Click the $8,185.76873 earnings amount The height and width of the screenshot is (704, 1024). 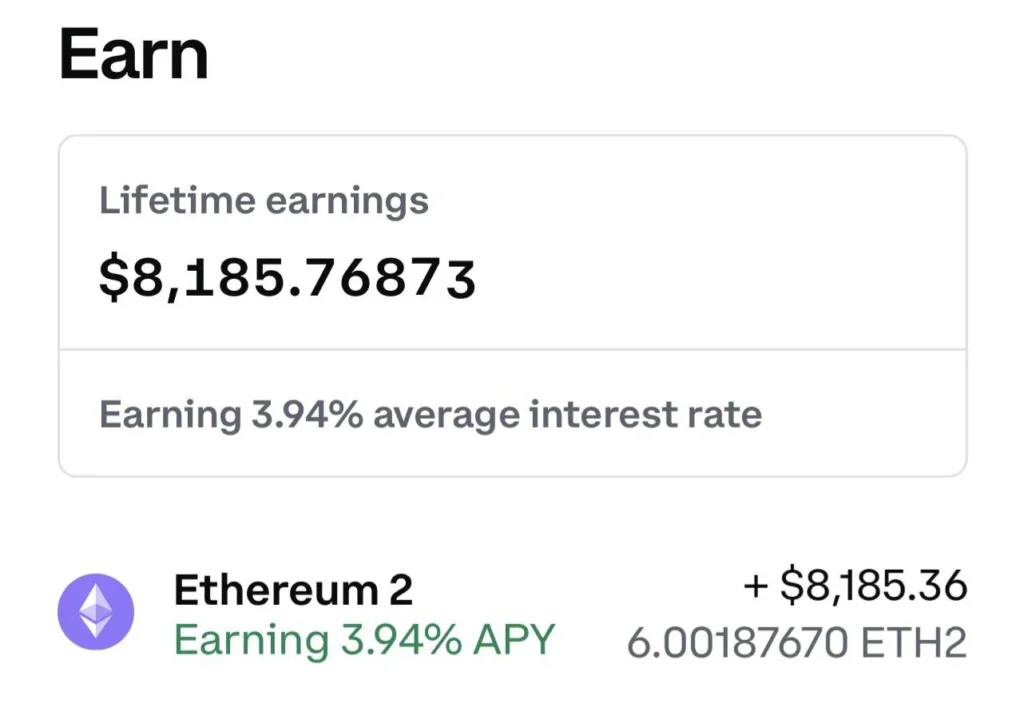(288, 278)
